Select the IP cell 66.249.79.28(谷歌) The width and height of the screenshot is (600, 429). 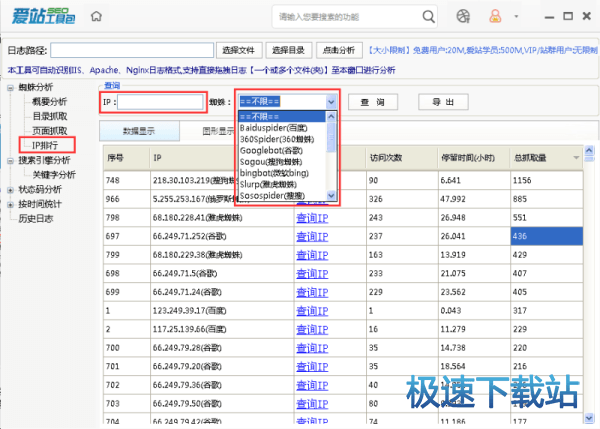pos(222,348)
